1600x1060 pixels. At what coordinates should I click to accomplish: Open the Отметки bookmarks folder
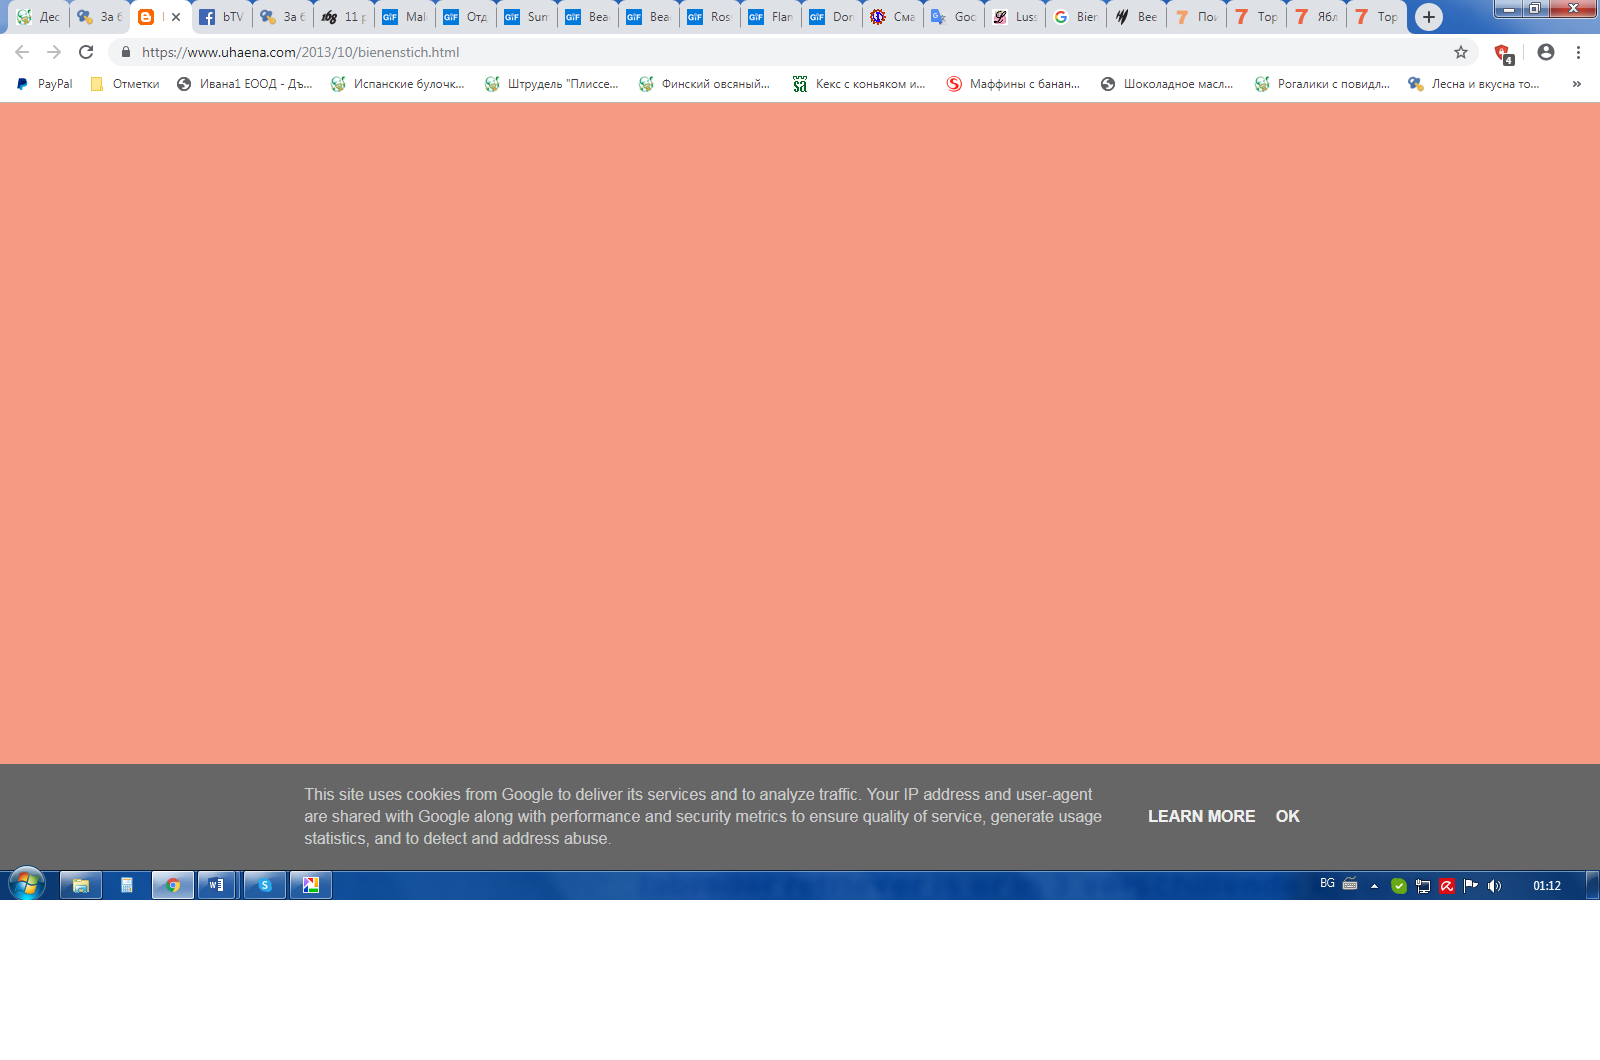tap(125, 84)
